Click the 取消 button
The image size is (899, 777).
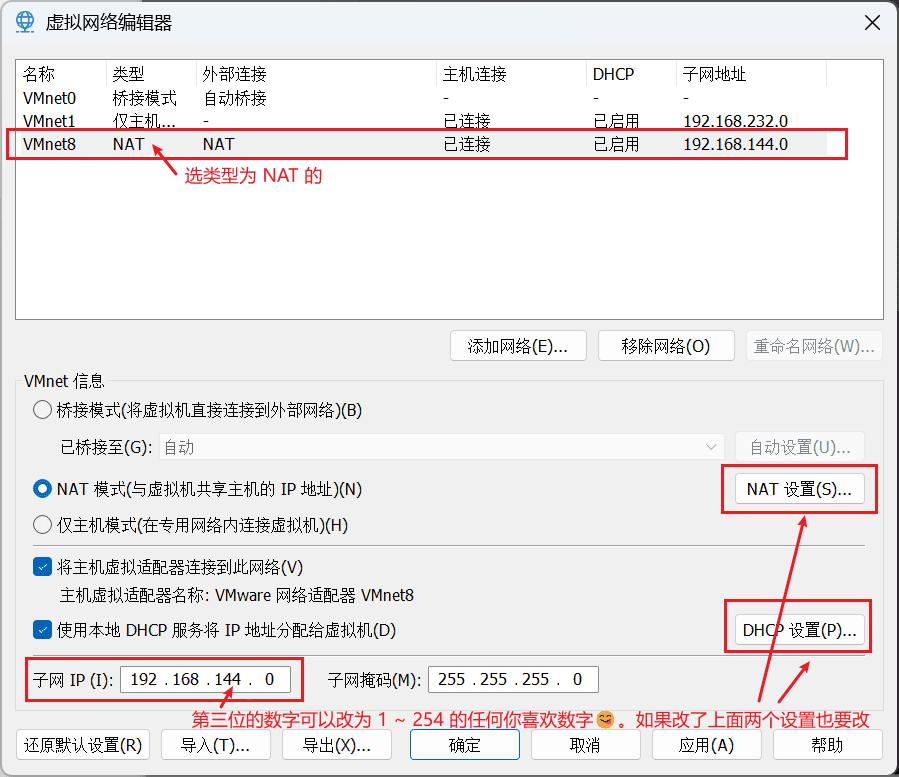(x=585, y=745)
